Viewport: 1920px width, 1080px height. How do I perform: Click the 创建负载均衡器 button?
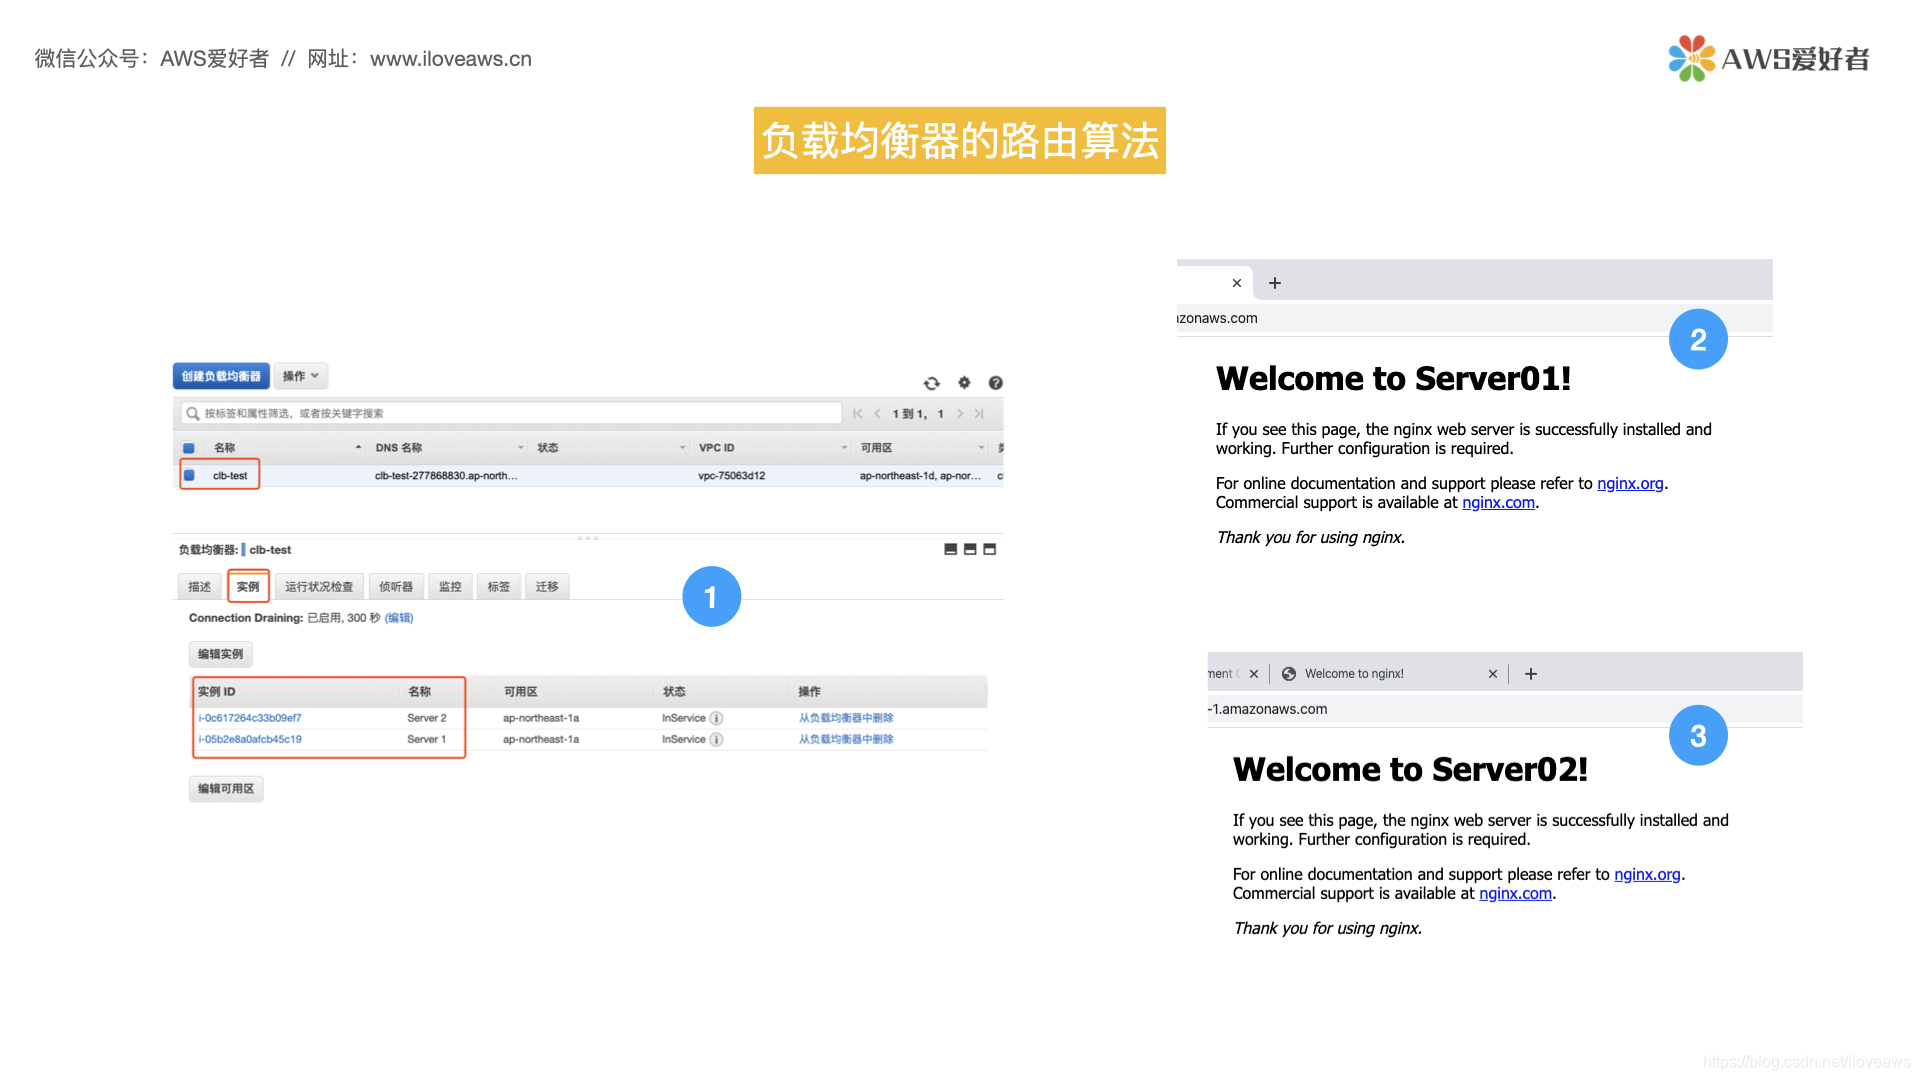(221, 376)
